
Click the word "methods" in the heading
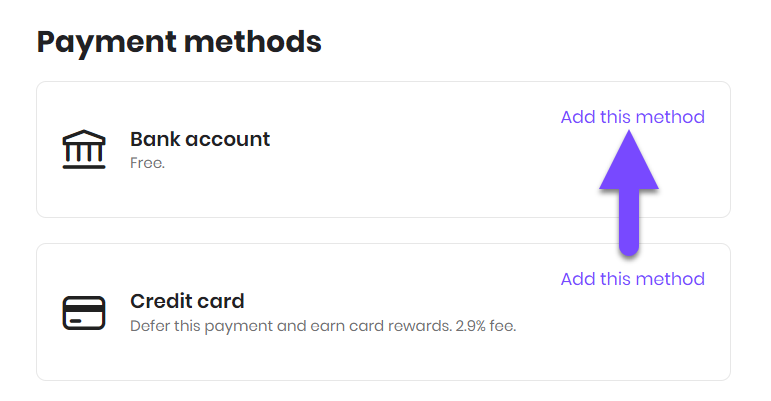click(x=253, y=42)
